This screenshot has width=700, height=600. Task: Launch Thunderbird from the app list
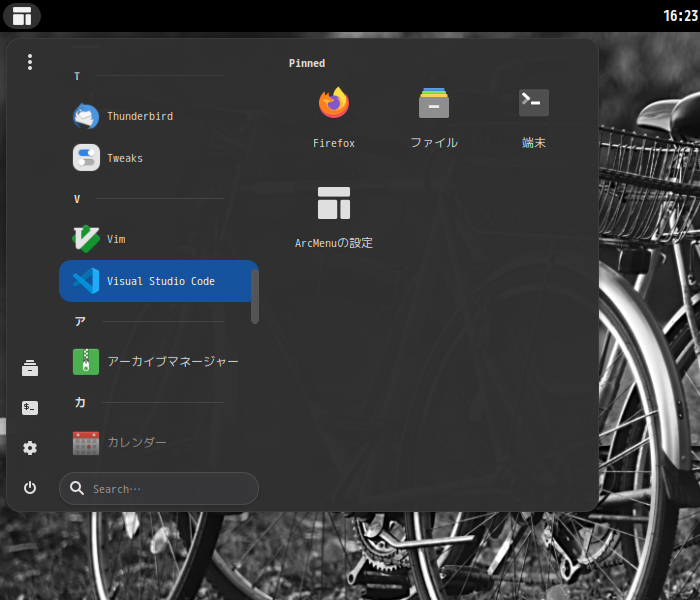(x=158, y=116)
